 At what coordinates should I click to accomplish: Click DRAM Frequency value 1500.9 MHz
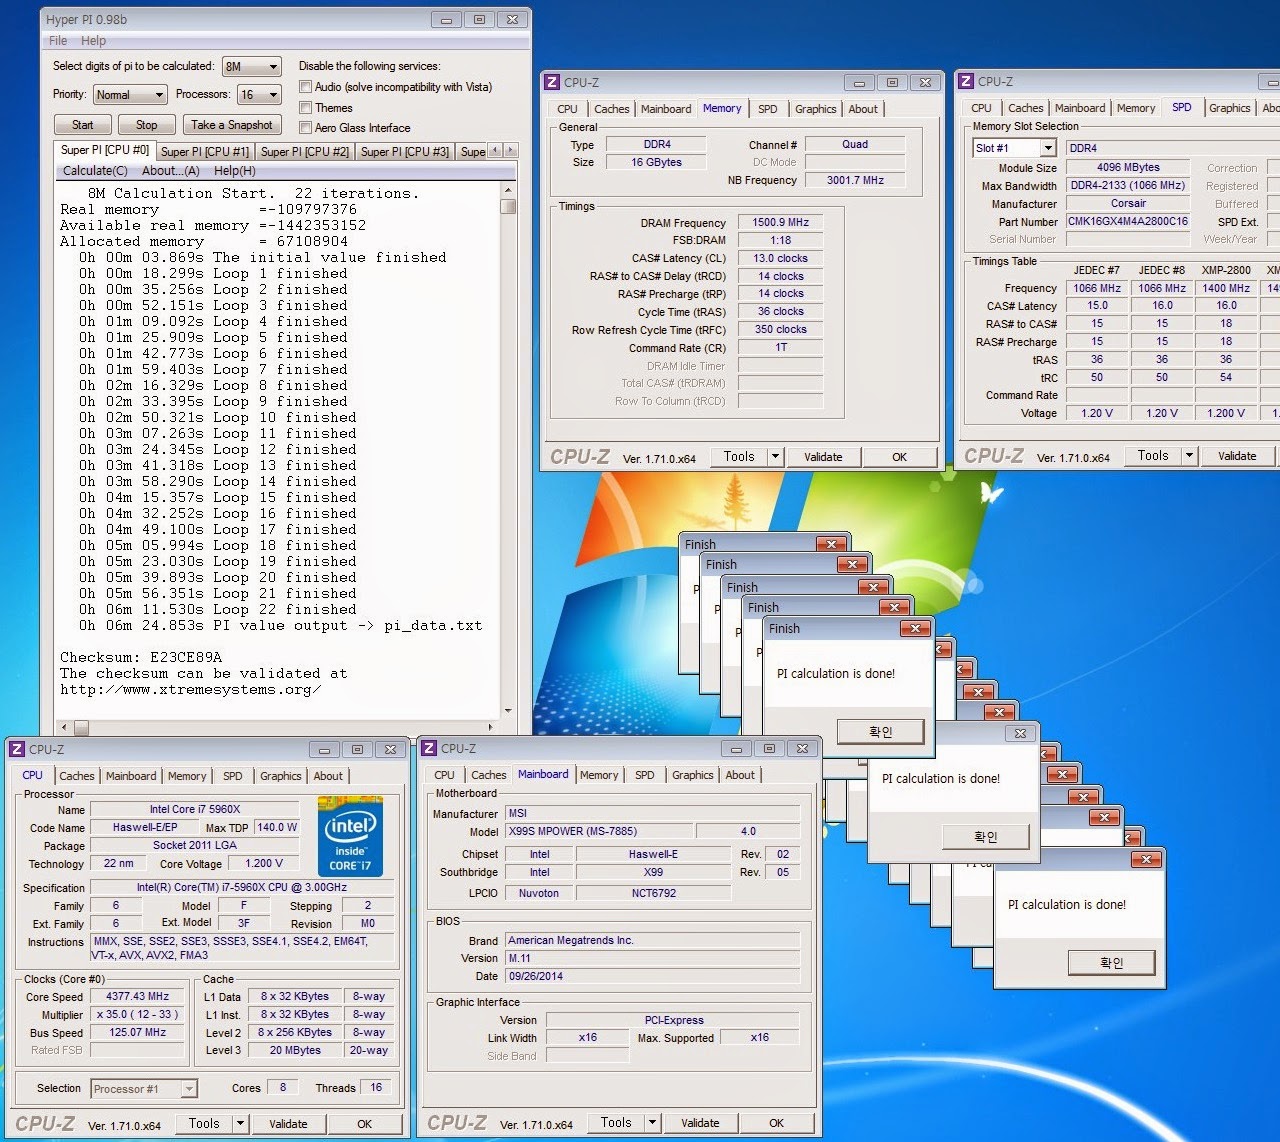tap(781, 223)
